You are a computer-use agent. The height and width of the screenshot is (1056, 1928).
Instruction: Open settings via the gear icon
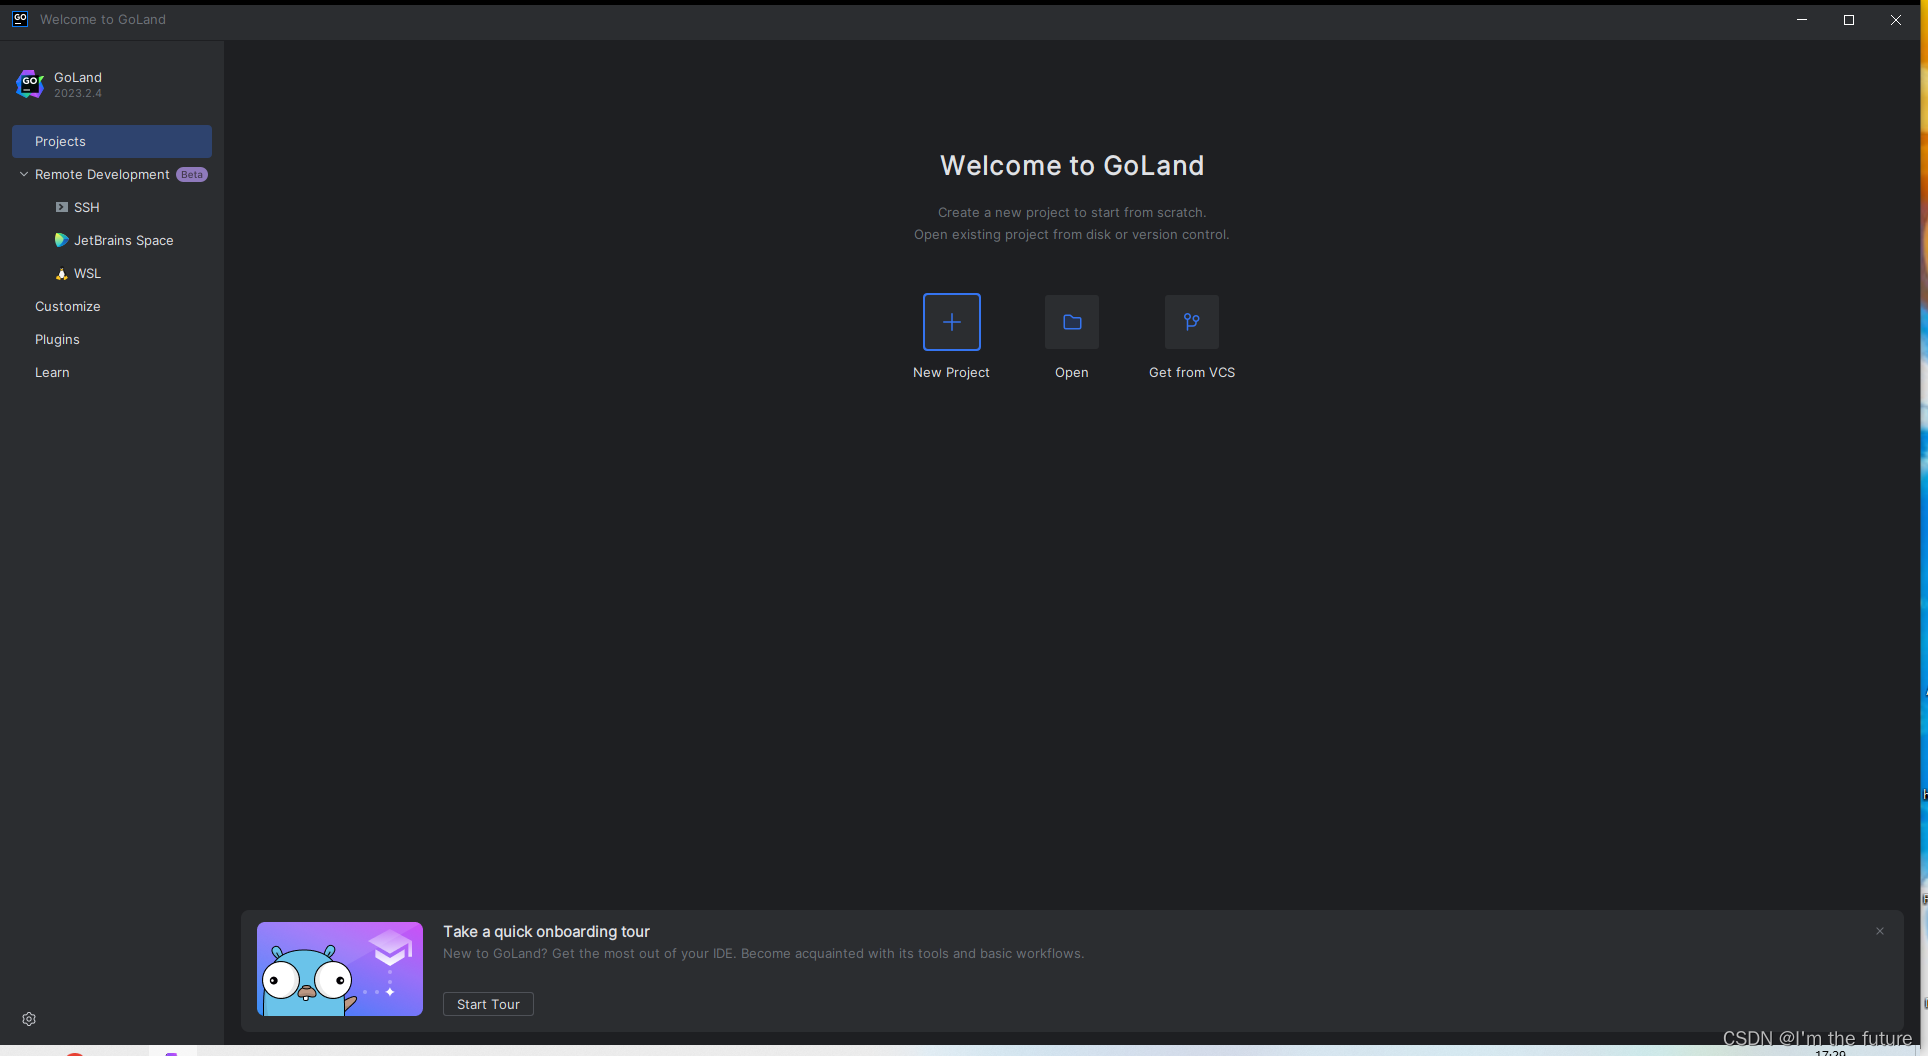pyautogui.click(x=29, y=1019)
